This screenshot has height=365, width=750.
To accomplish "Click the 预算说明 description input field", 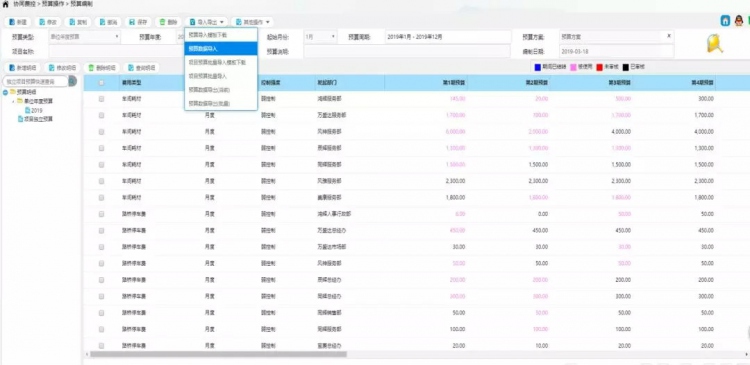I will click(407, 51).
